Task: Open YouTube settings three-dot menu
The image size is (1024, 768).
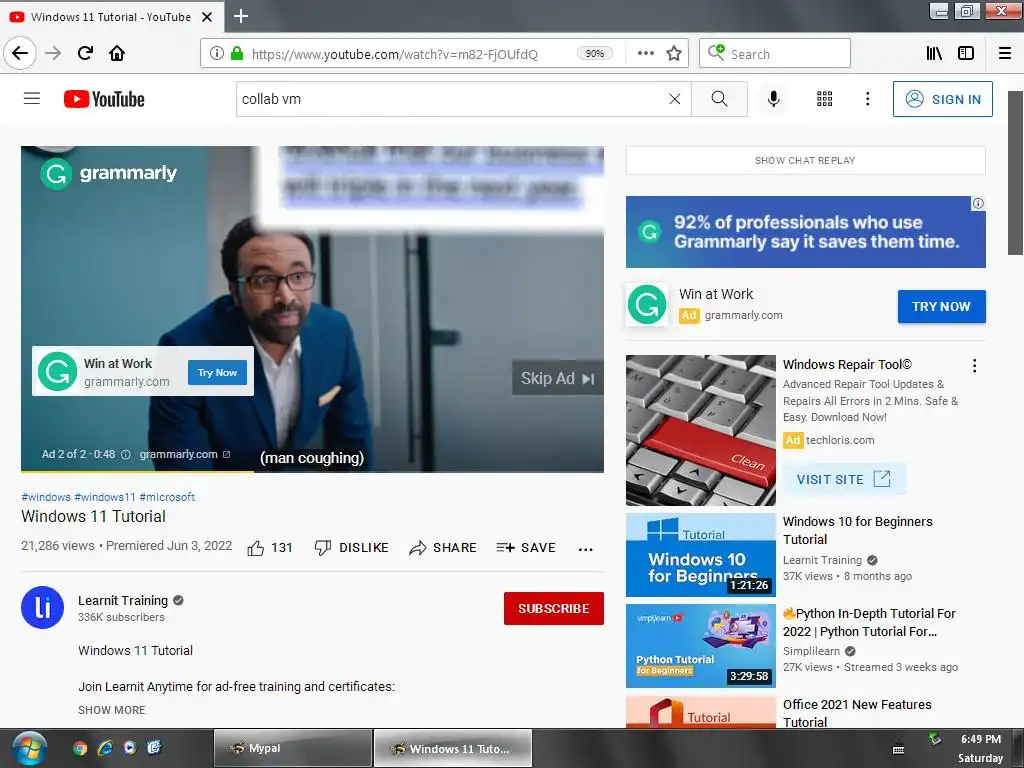Action: coord(867,99)
